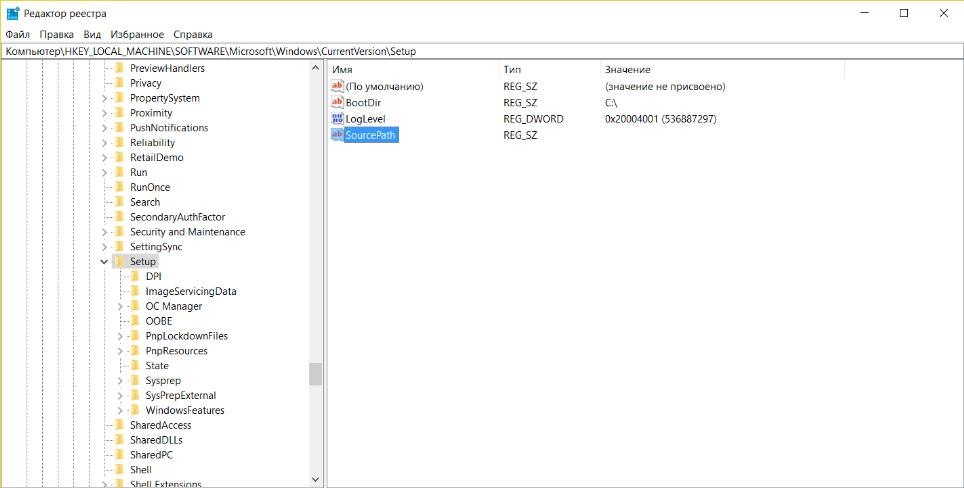Click the SharedPC folder icon
The image size is (964, 488).
click(120, 455)
